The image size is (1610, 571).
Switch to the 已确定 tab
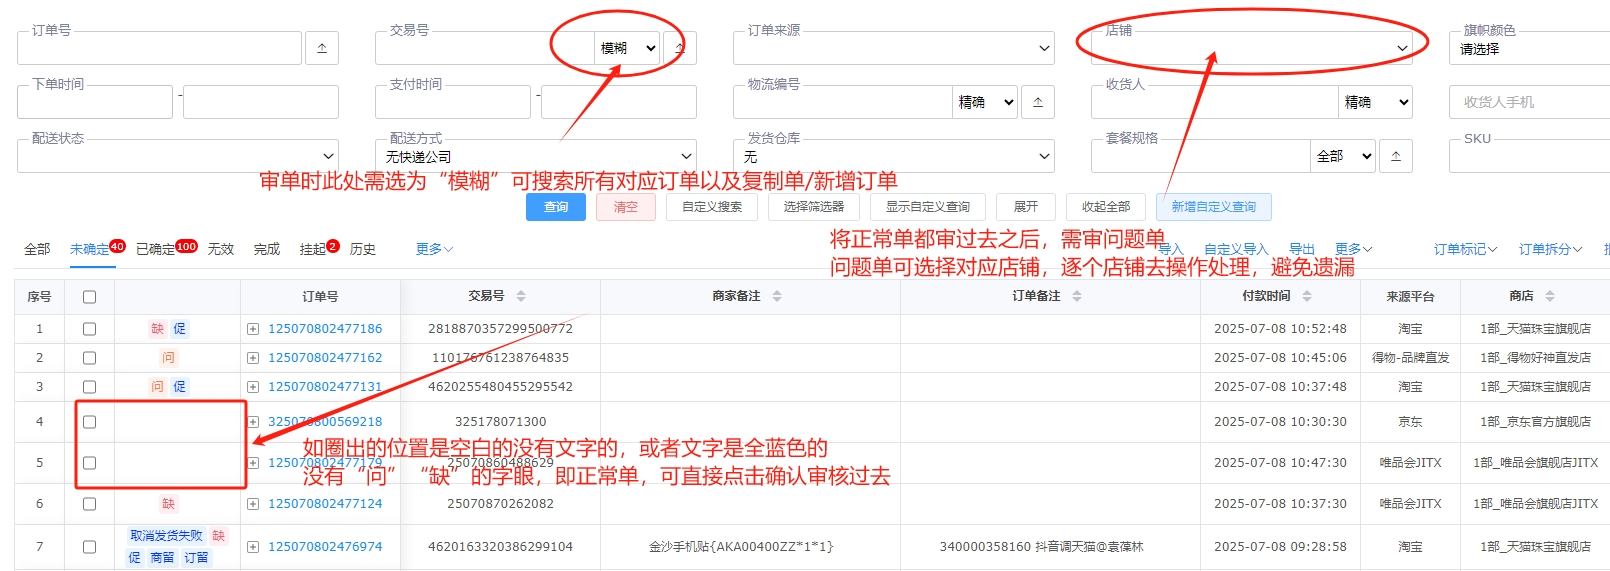[155, 249]
